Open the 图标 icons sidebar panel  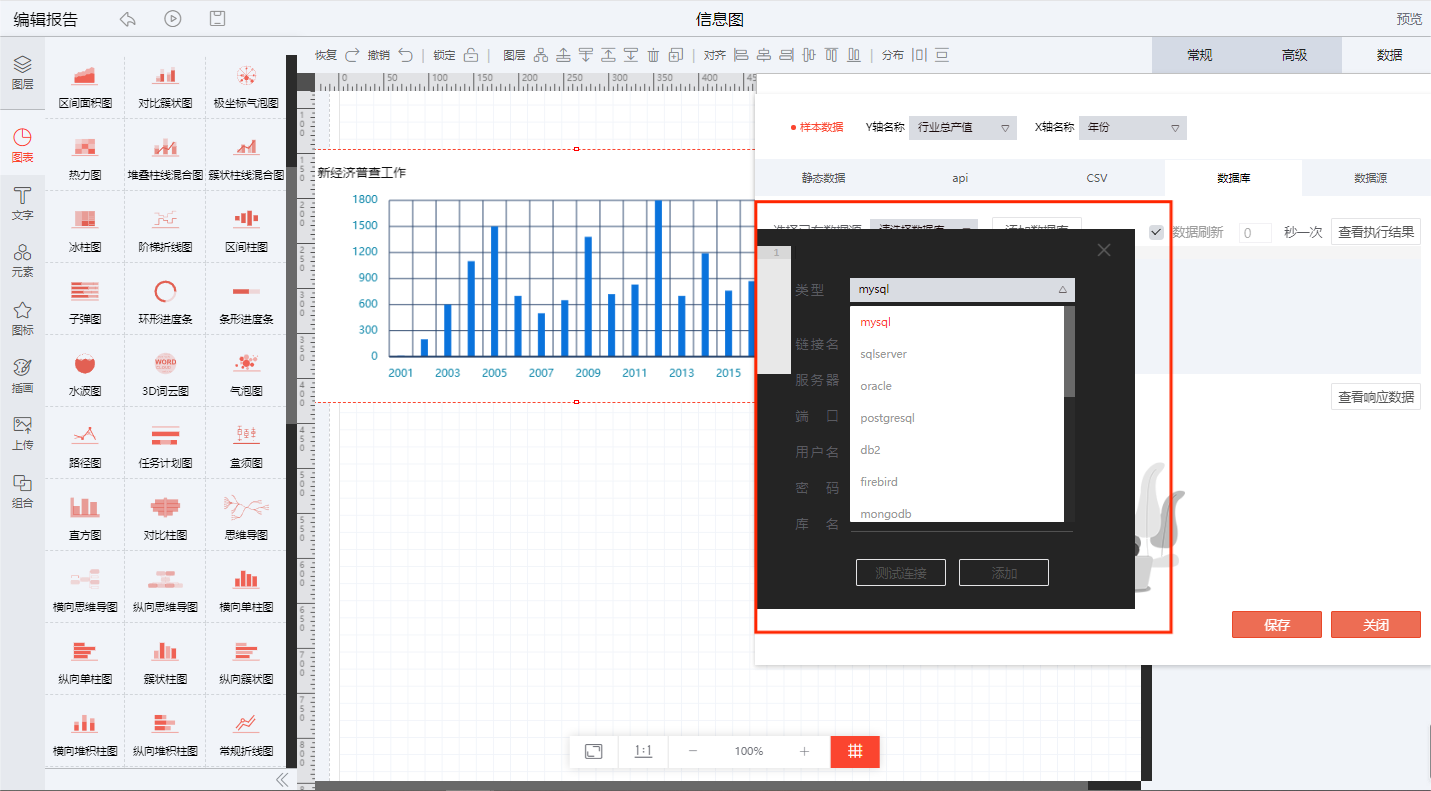(22, 319)
